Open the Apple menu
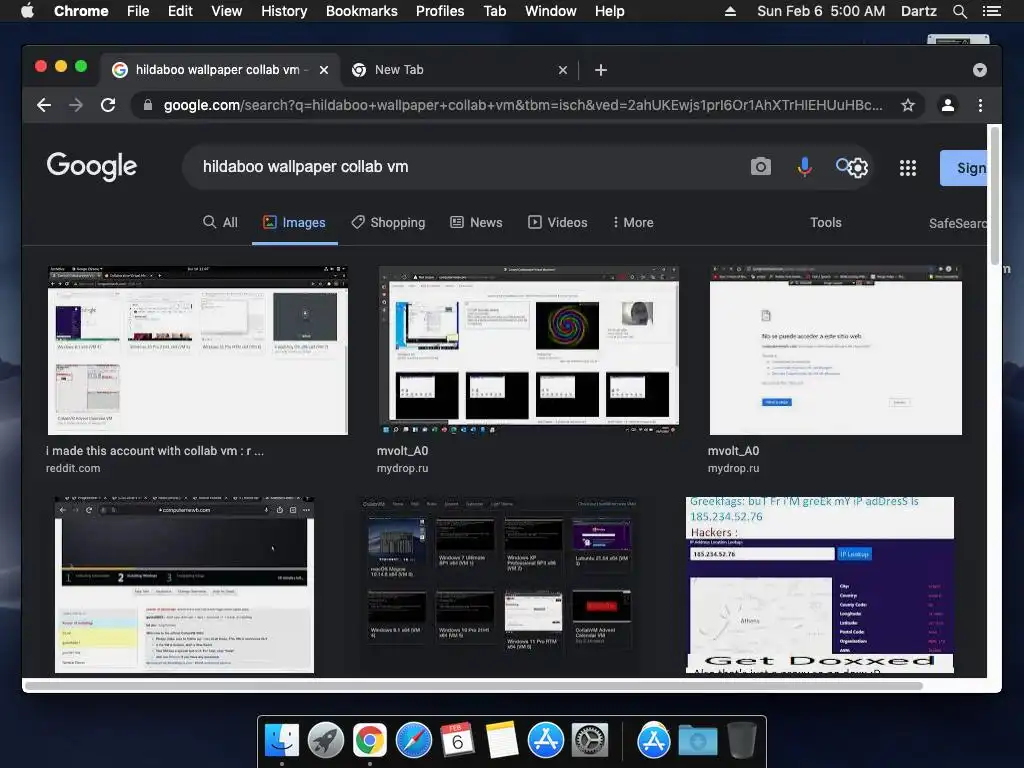 coord(27,11)
